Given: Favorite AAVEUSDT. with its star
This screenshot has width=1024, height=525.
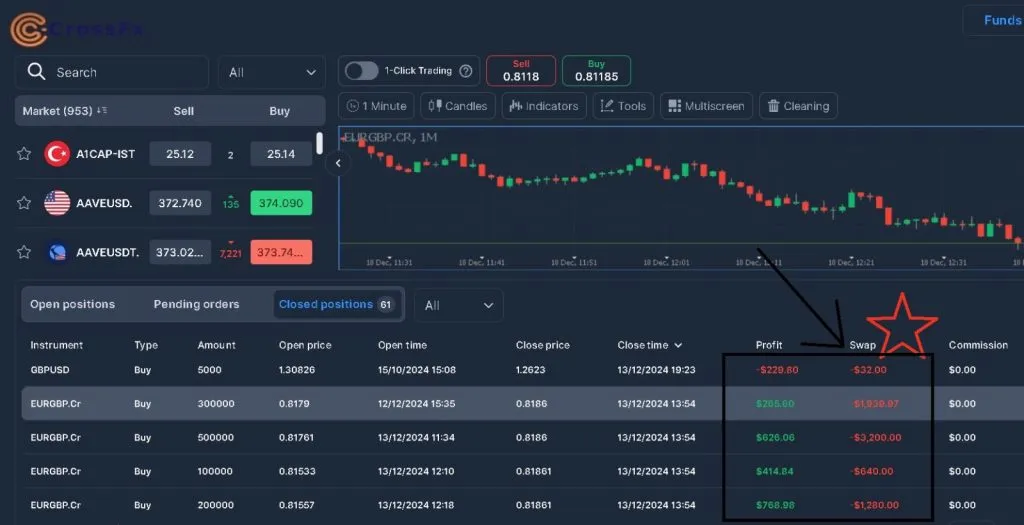Looking at the screenshot, I should [x=24, y=252].
